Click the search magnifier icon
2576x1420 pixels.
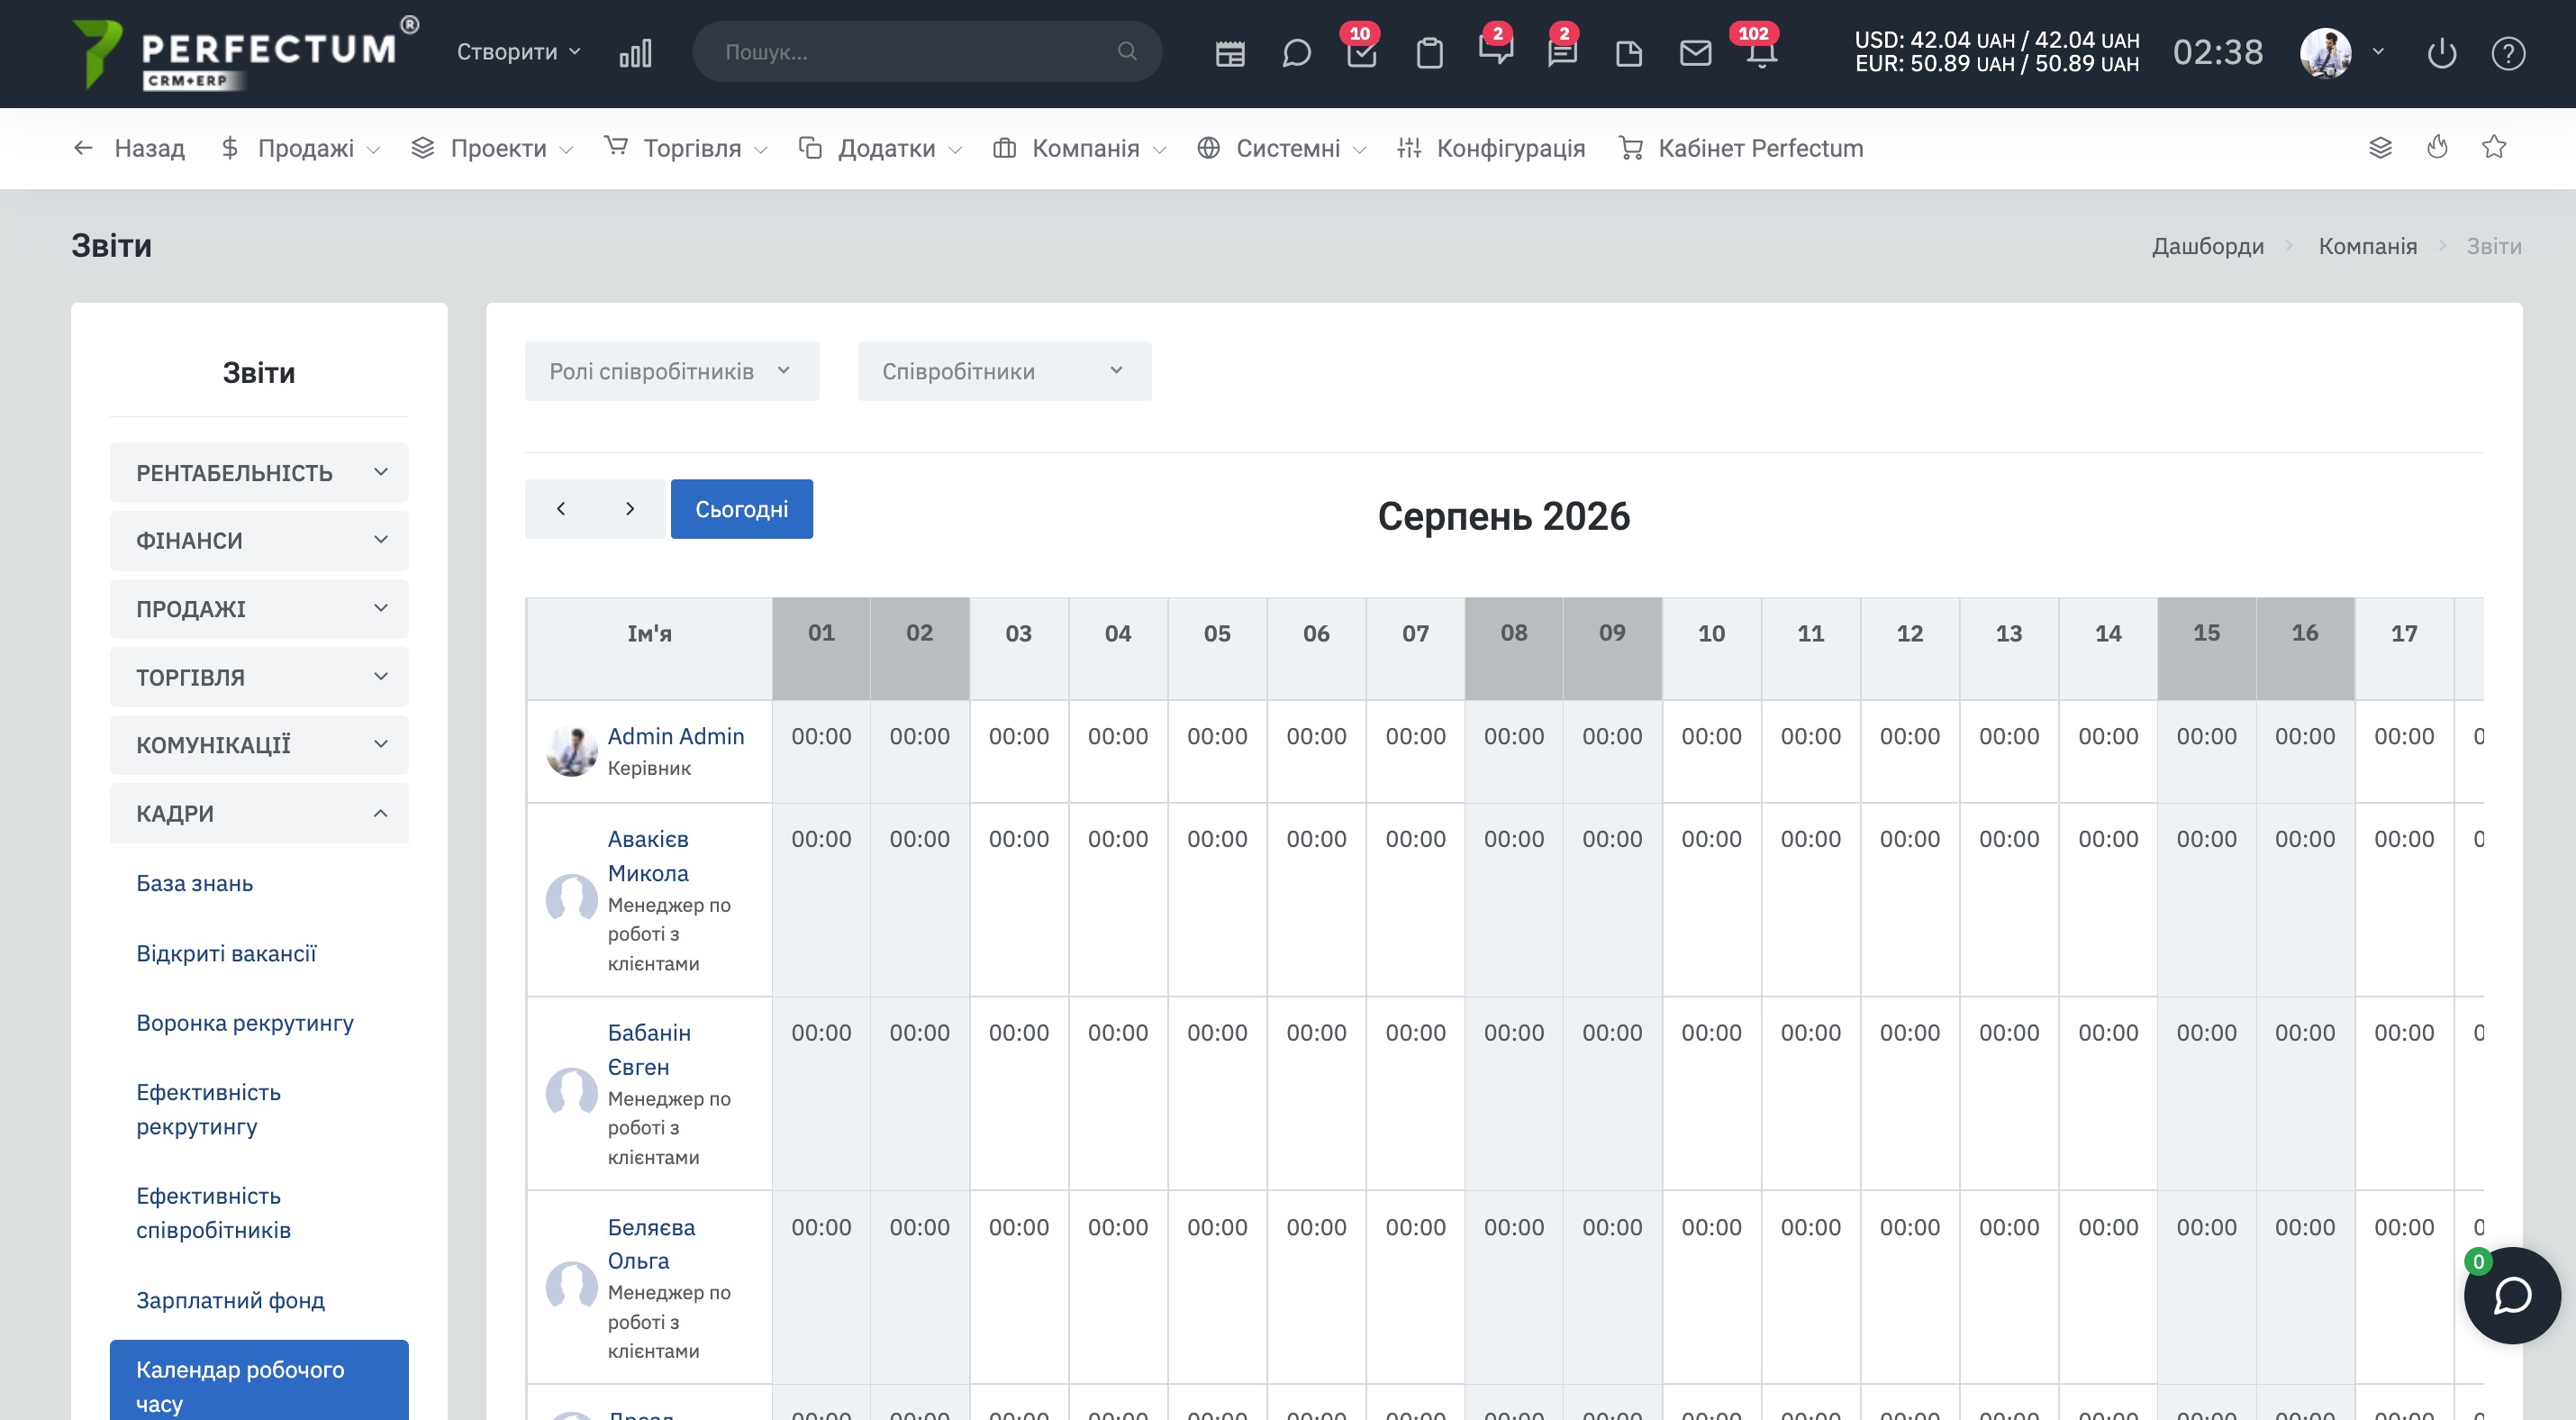coord(1127,51)
